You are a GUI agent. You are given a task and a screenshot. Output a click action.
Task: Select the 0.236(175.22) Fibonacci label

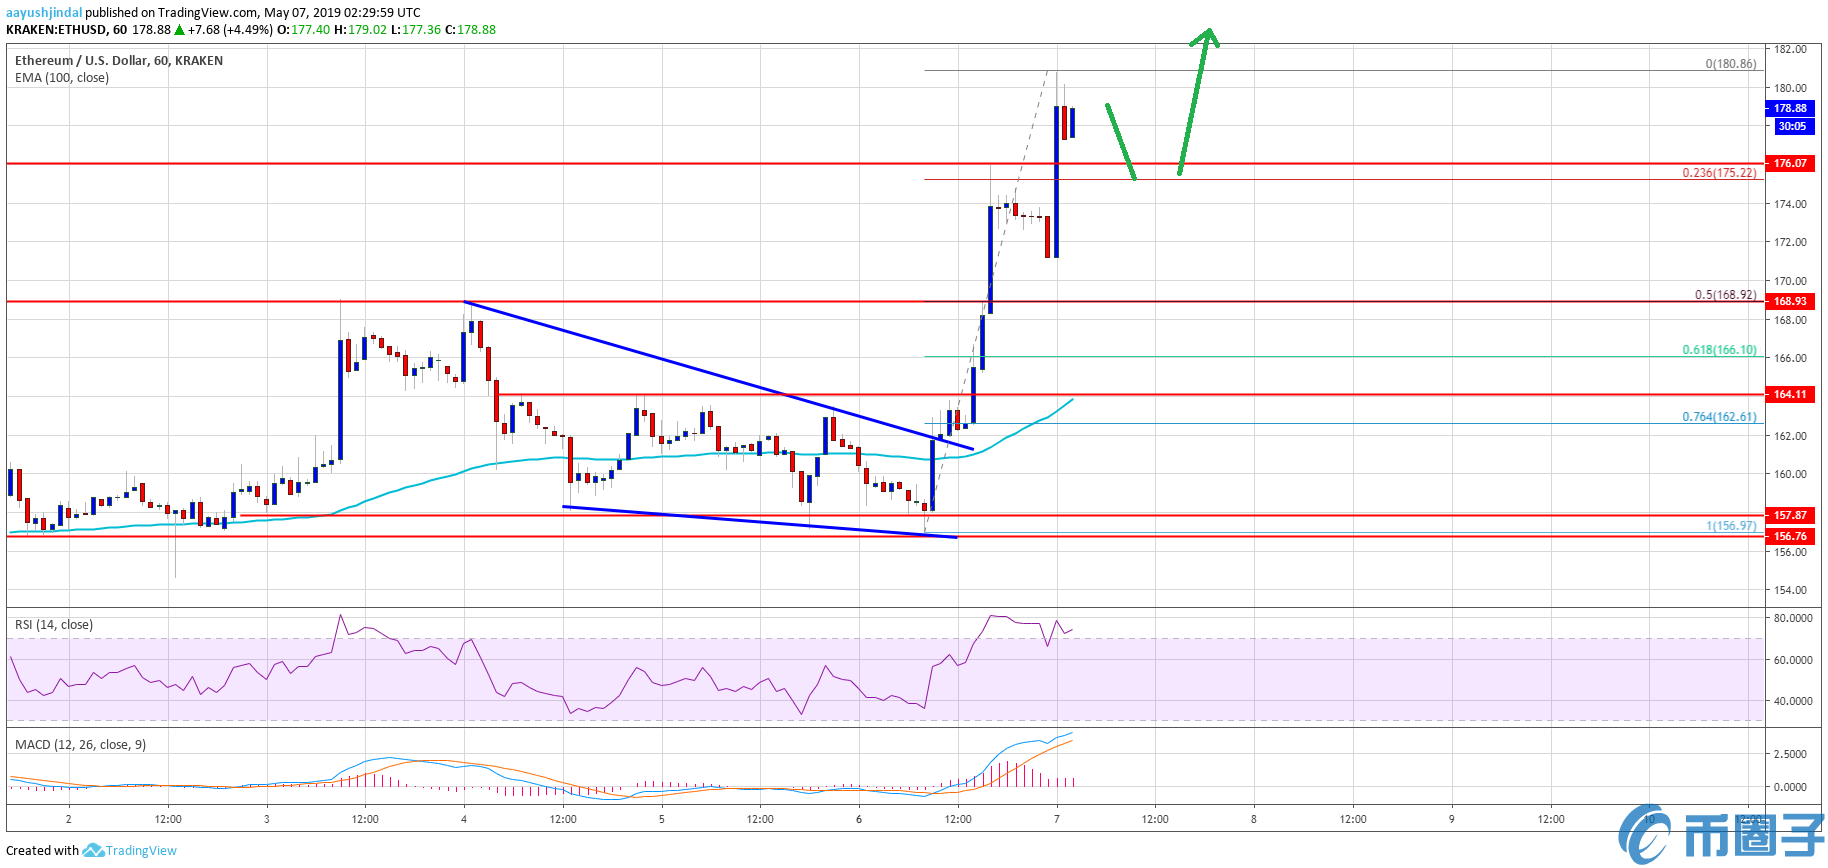click(x=1719, y=172)
